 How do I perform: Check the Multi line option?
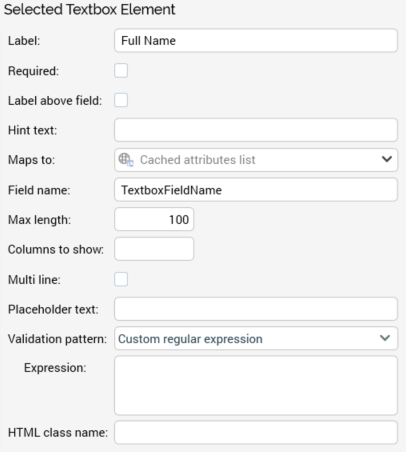point(121,279)
